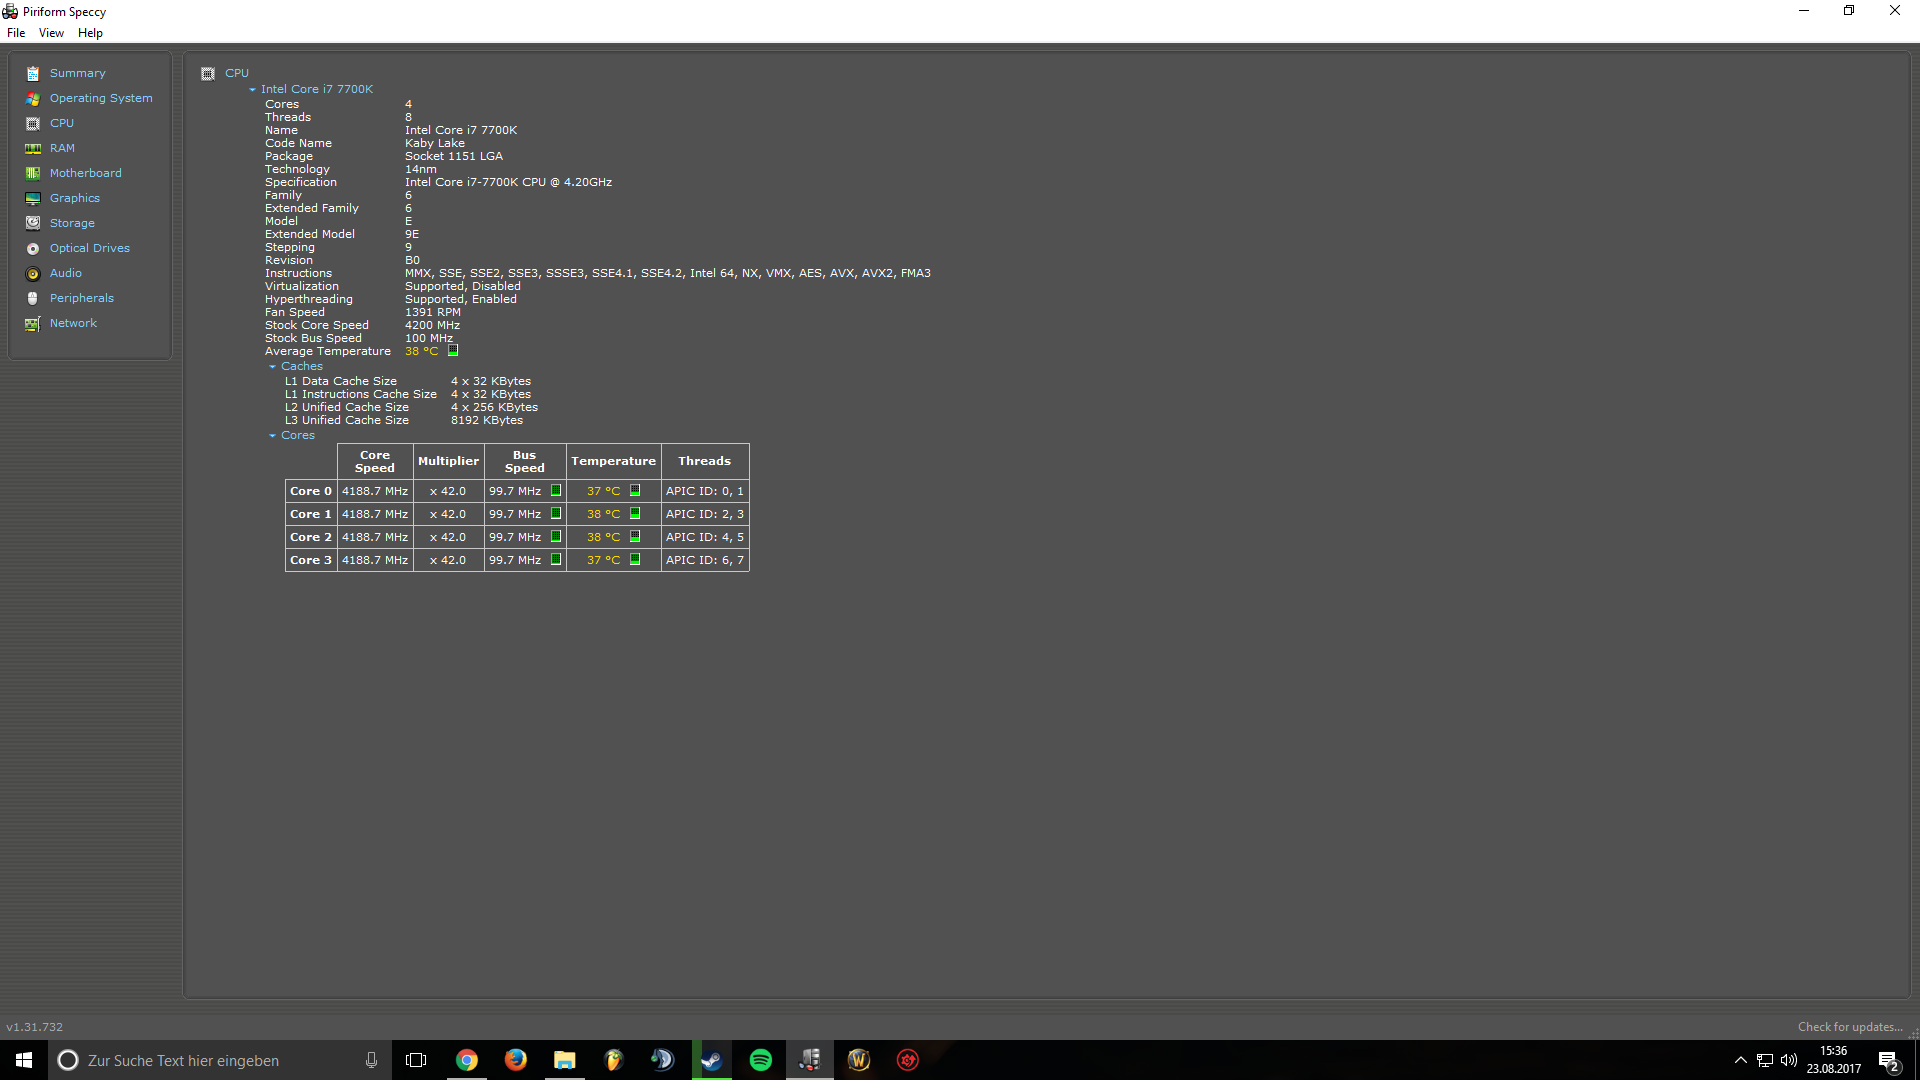Open Spotify from the taskbar
Viewport: 1920px width, 1080px height.
[x=761, y=1060]
